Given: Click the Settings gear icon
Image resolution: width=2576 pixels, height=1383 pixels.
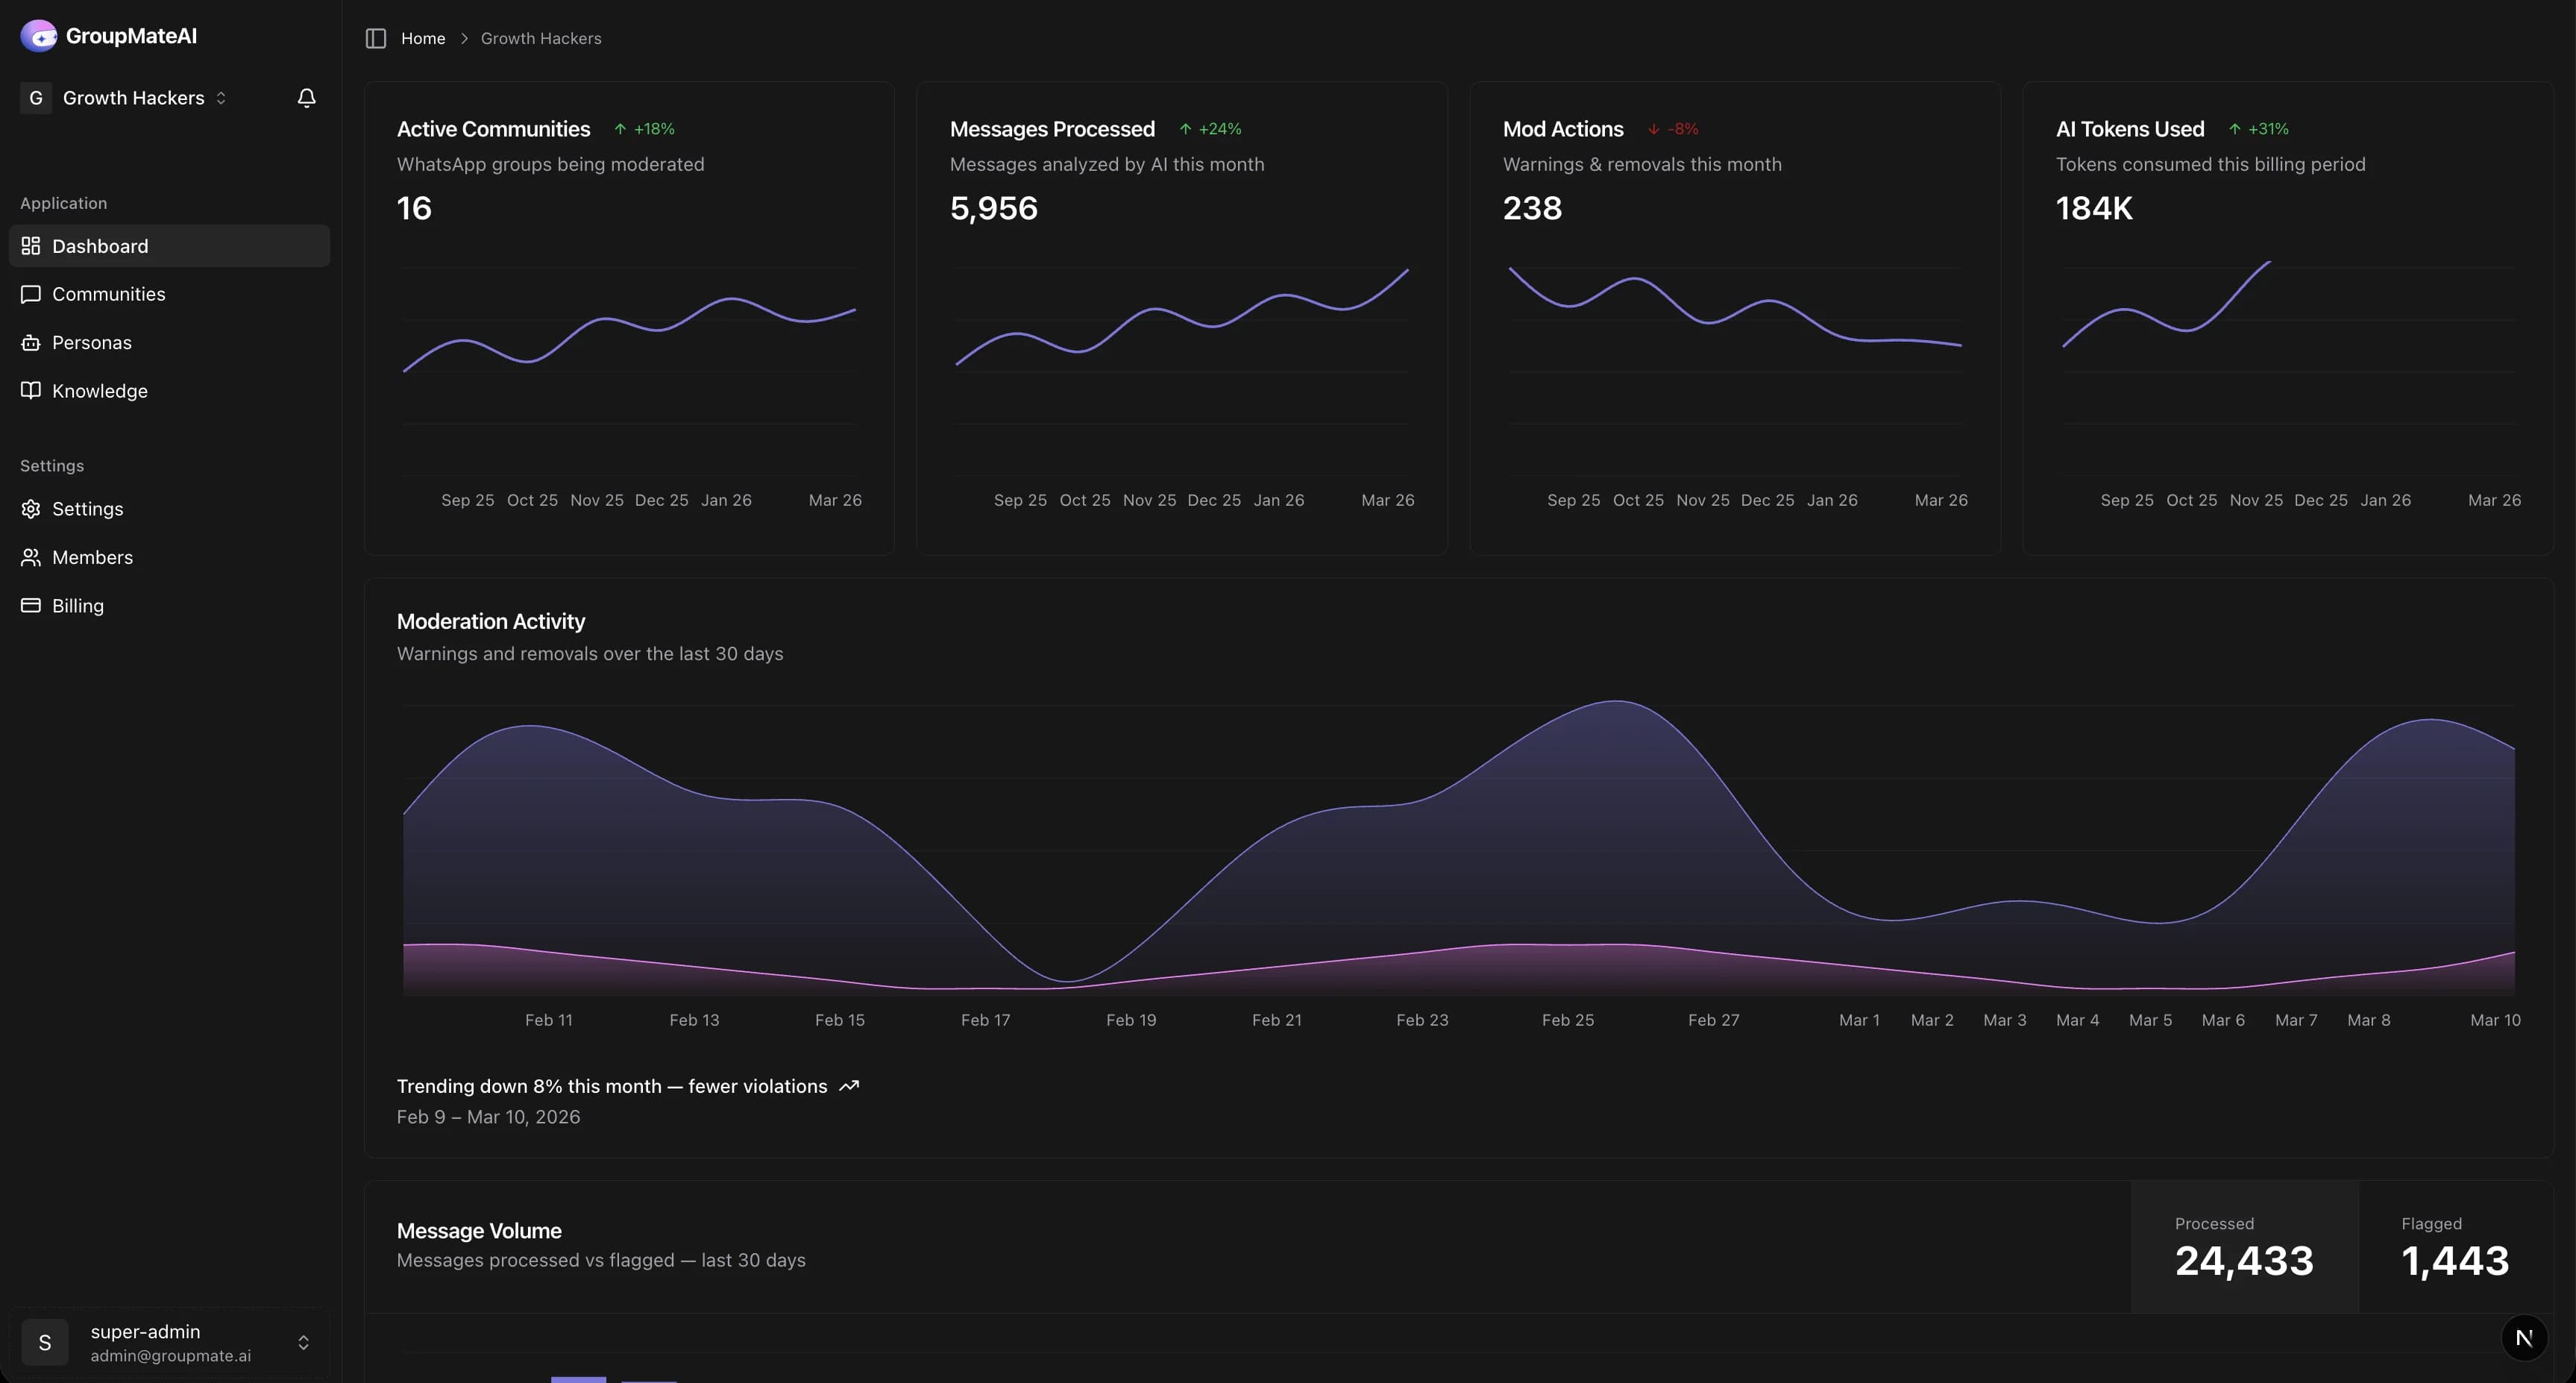Looking at the screenshot, I should coord(30,508).
